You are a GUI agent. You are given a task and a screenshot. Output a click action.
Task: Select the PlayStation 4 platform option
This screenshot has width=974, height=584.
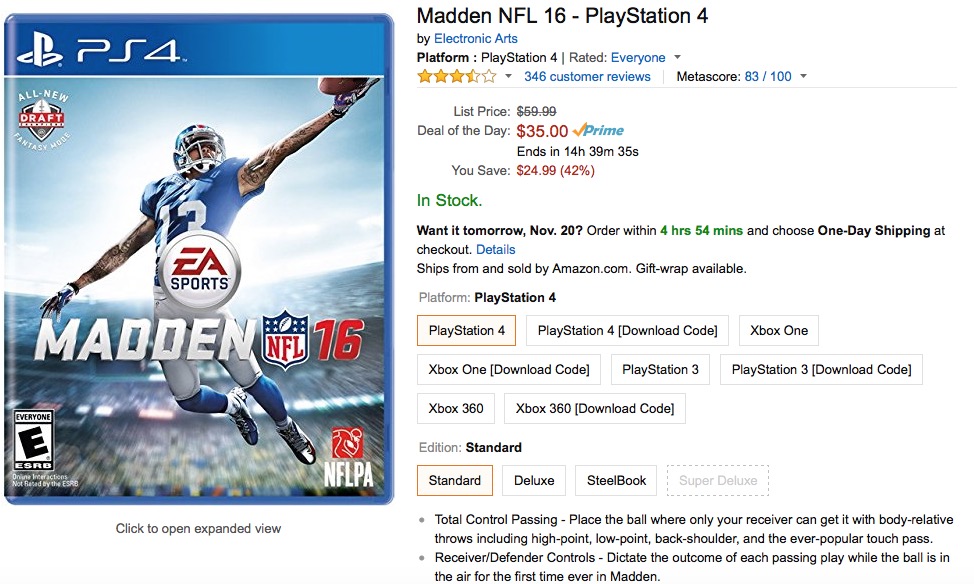(467, 331)
